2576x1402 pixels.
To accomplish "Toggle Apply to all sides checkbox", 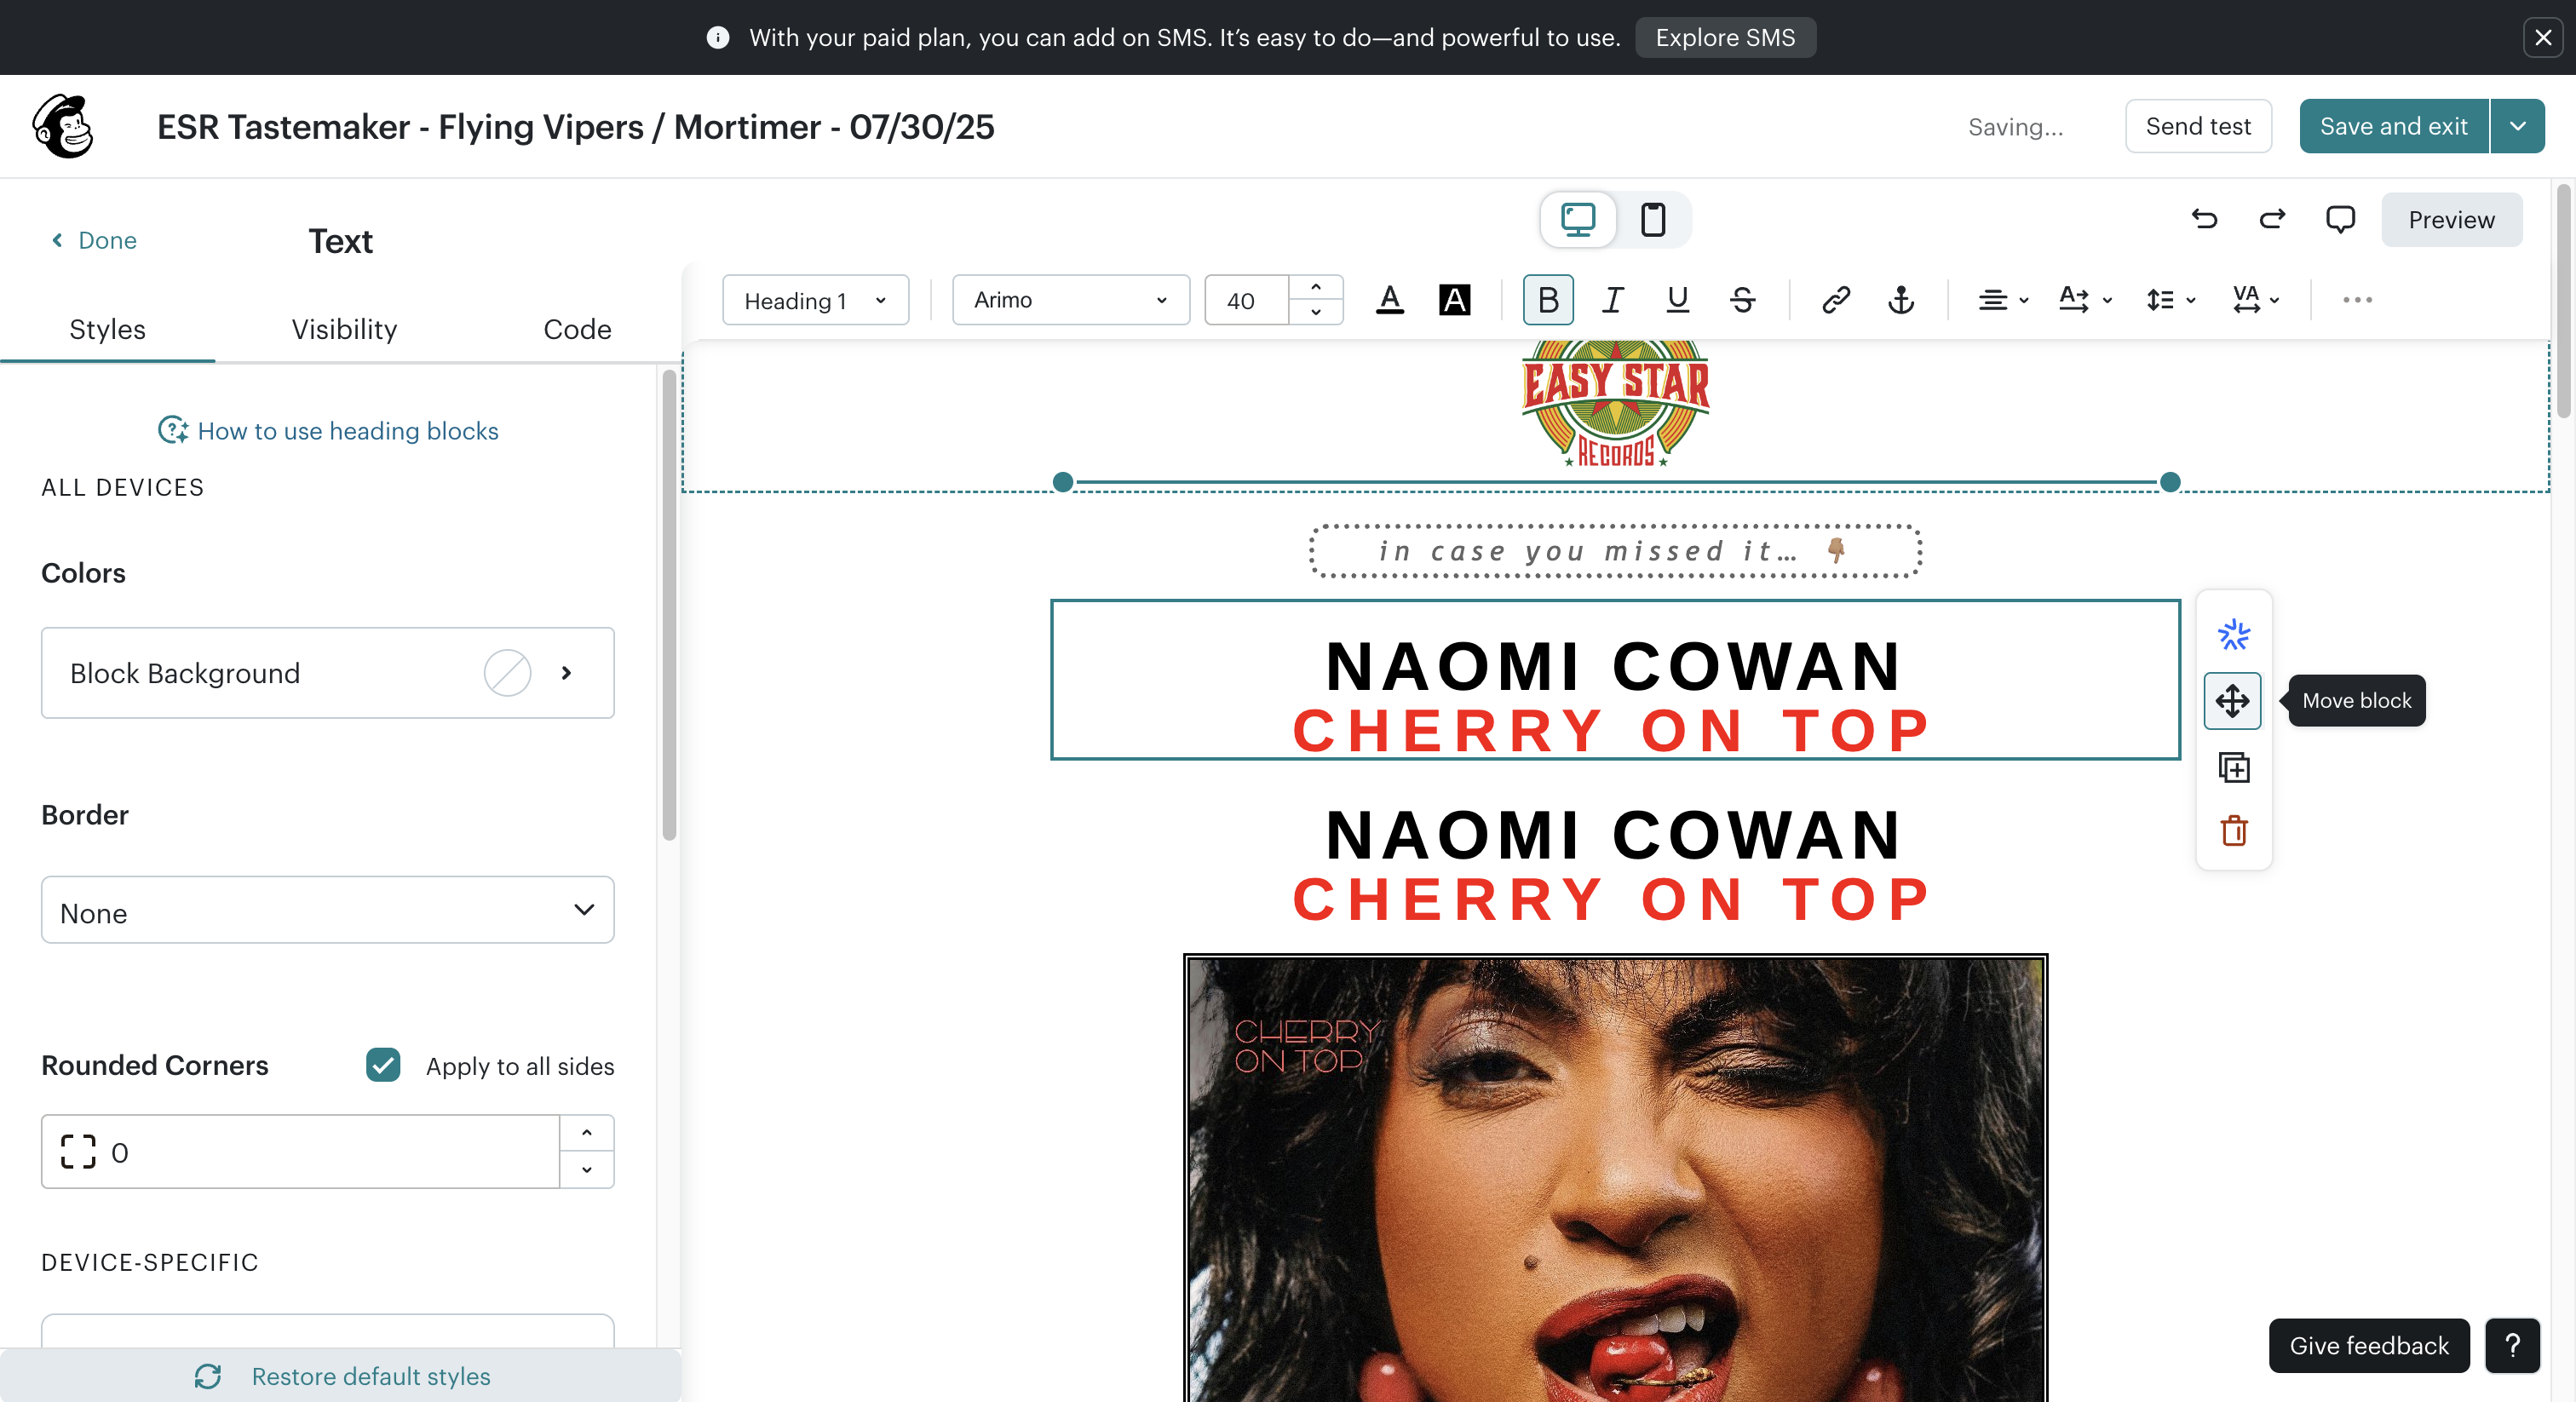I will tap(383, 1065).
